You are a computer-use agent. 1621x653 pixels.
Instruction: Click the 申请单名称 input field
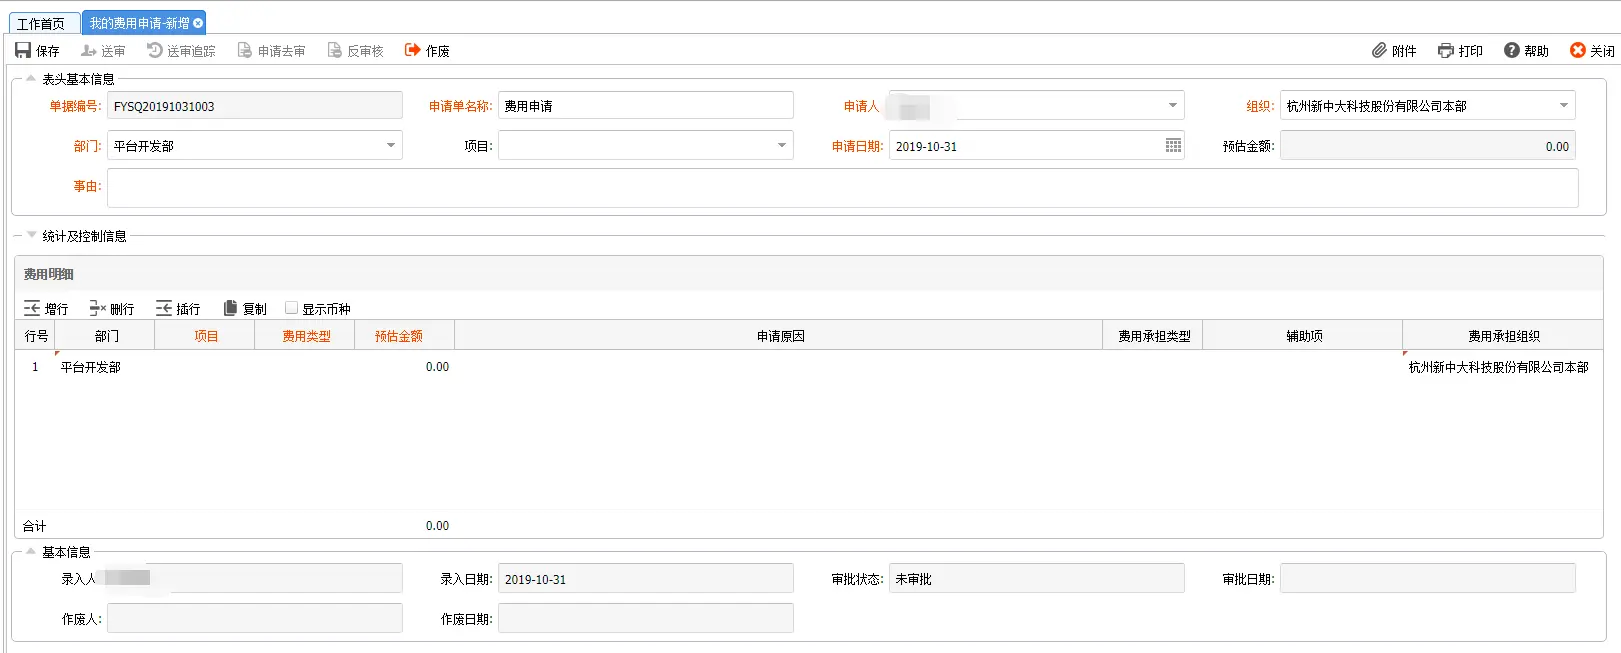pyautogui.click(x=645, y=105)
